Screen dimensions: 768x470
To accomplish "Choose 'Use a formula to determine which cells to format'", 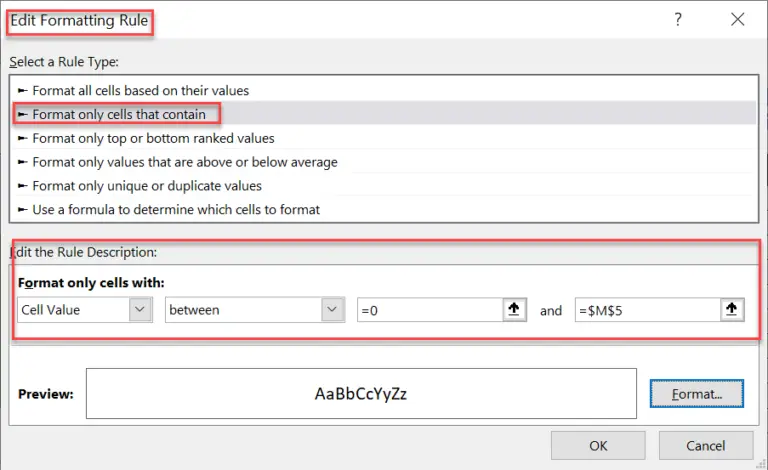I will coord(175,210).
